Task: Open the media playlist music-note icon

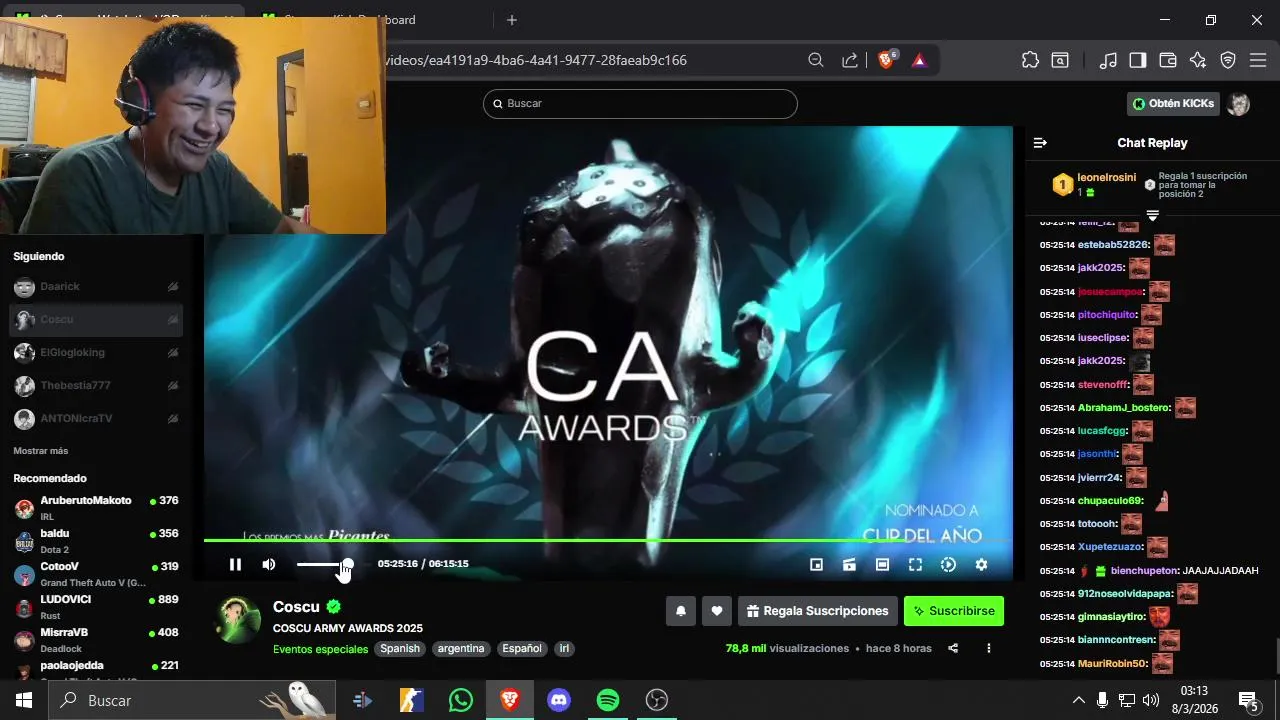Action: pos(1108,60)
